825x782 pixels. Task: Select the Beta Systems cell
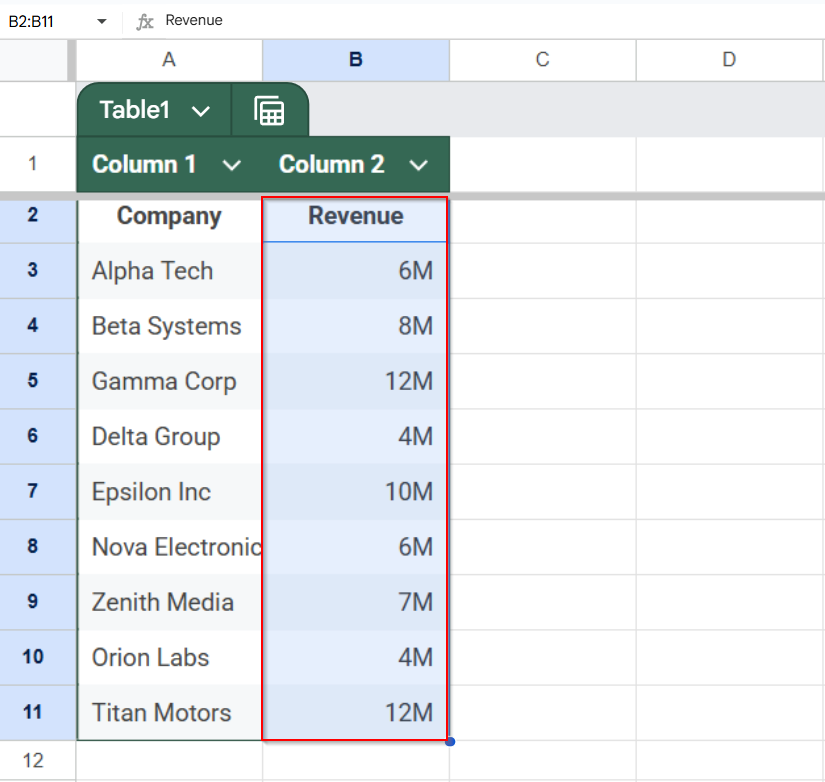(169, 326)
